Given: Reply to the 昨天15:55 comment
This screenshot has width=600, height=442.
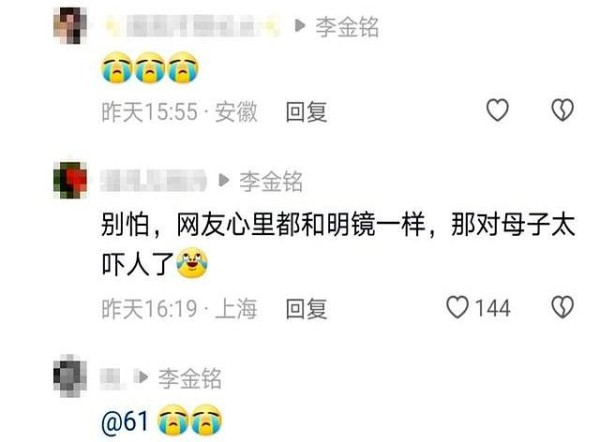Looking at the screenshot, I should click(306, 112).
